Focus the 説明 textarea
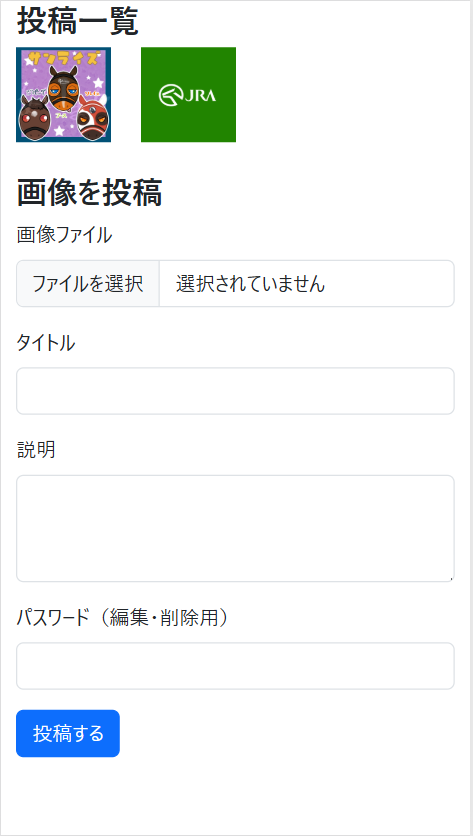Screen dimensions: 473x836 (235, 528)
